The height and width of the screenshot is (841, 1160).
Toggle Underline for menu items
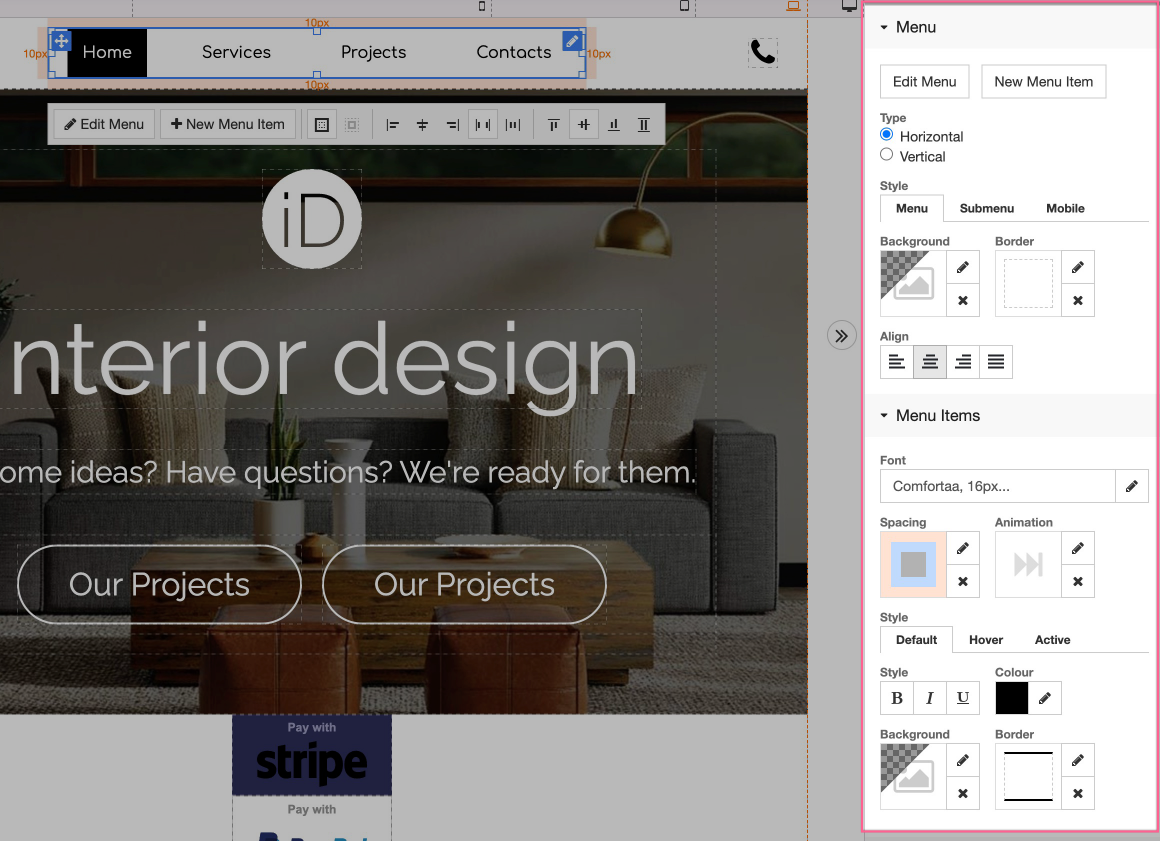[x=962, y=698]
